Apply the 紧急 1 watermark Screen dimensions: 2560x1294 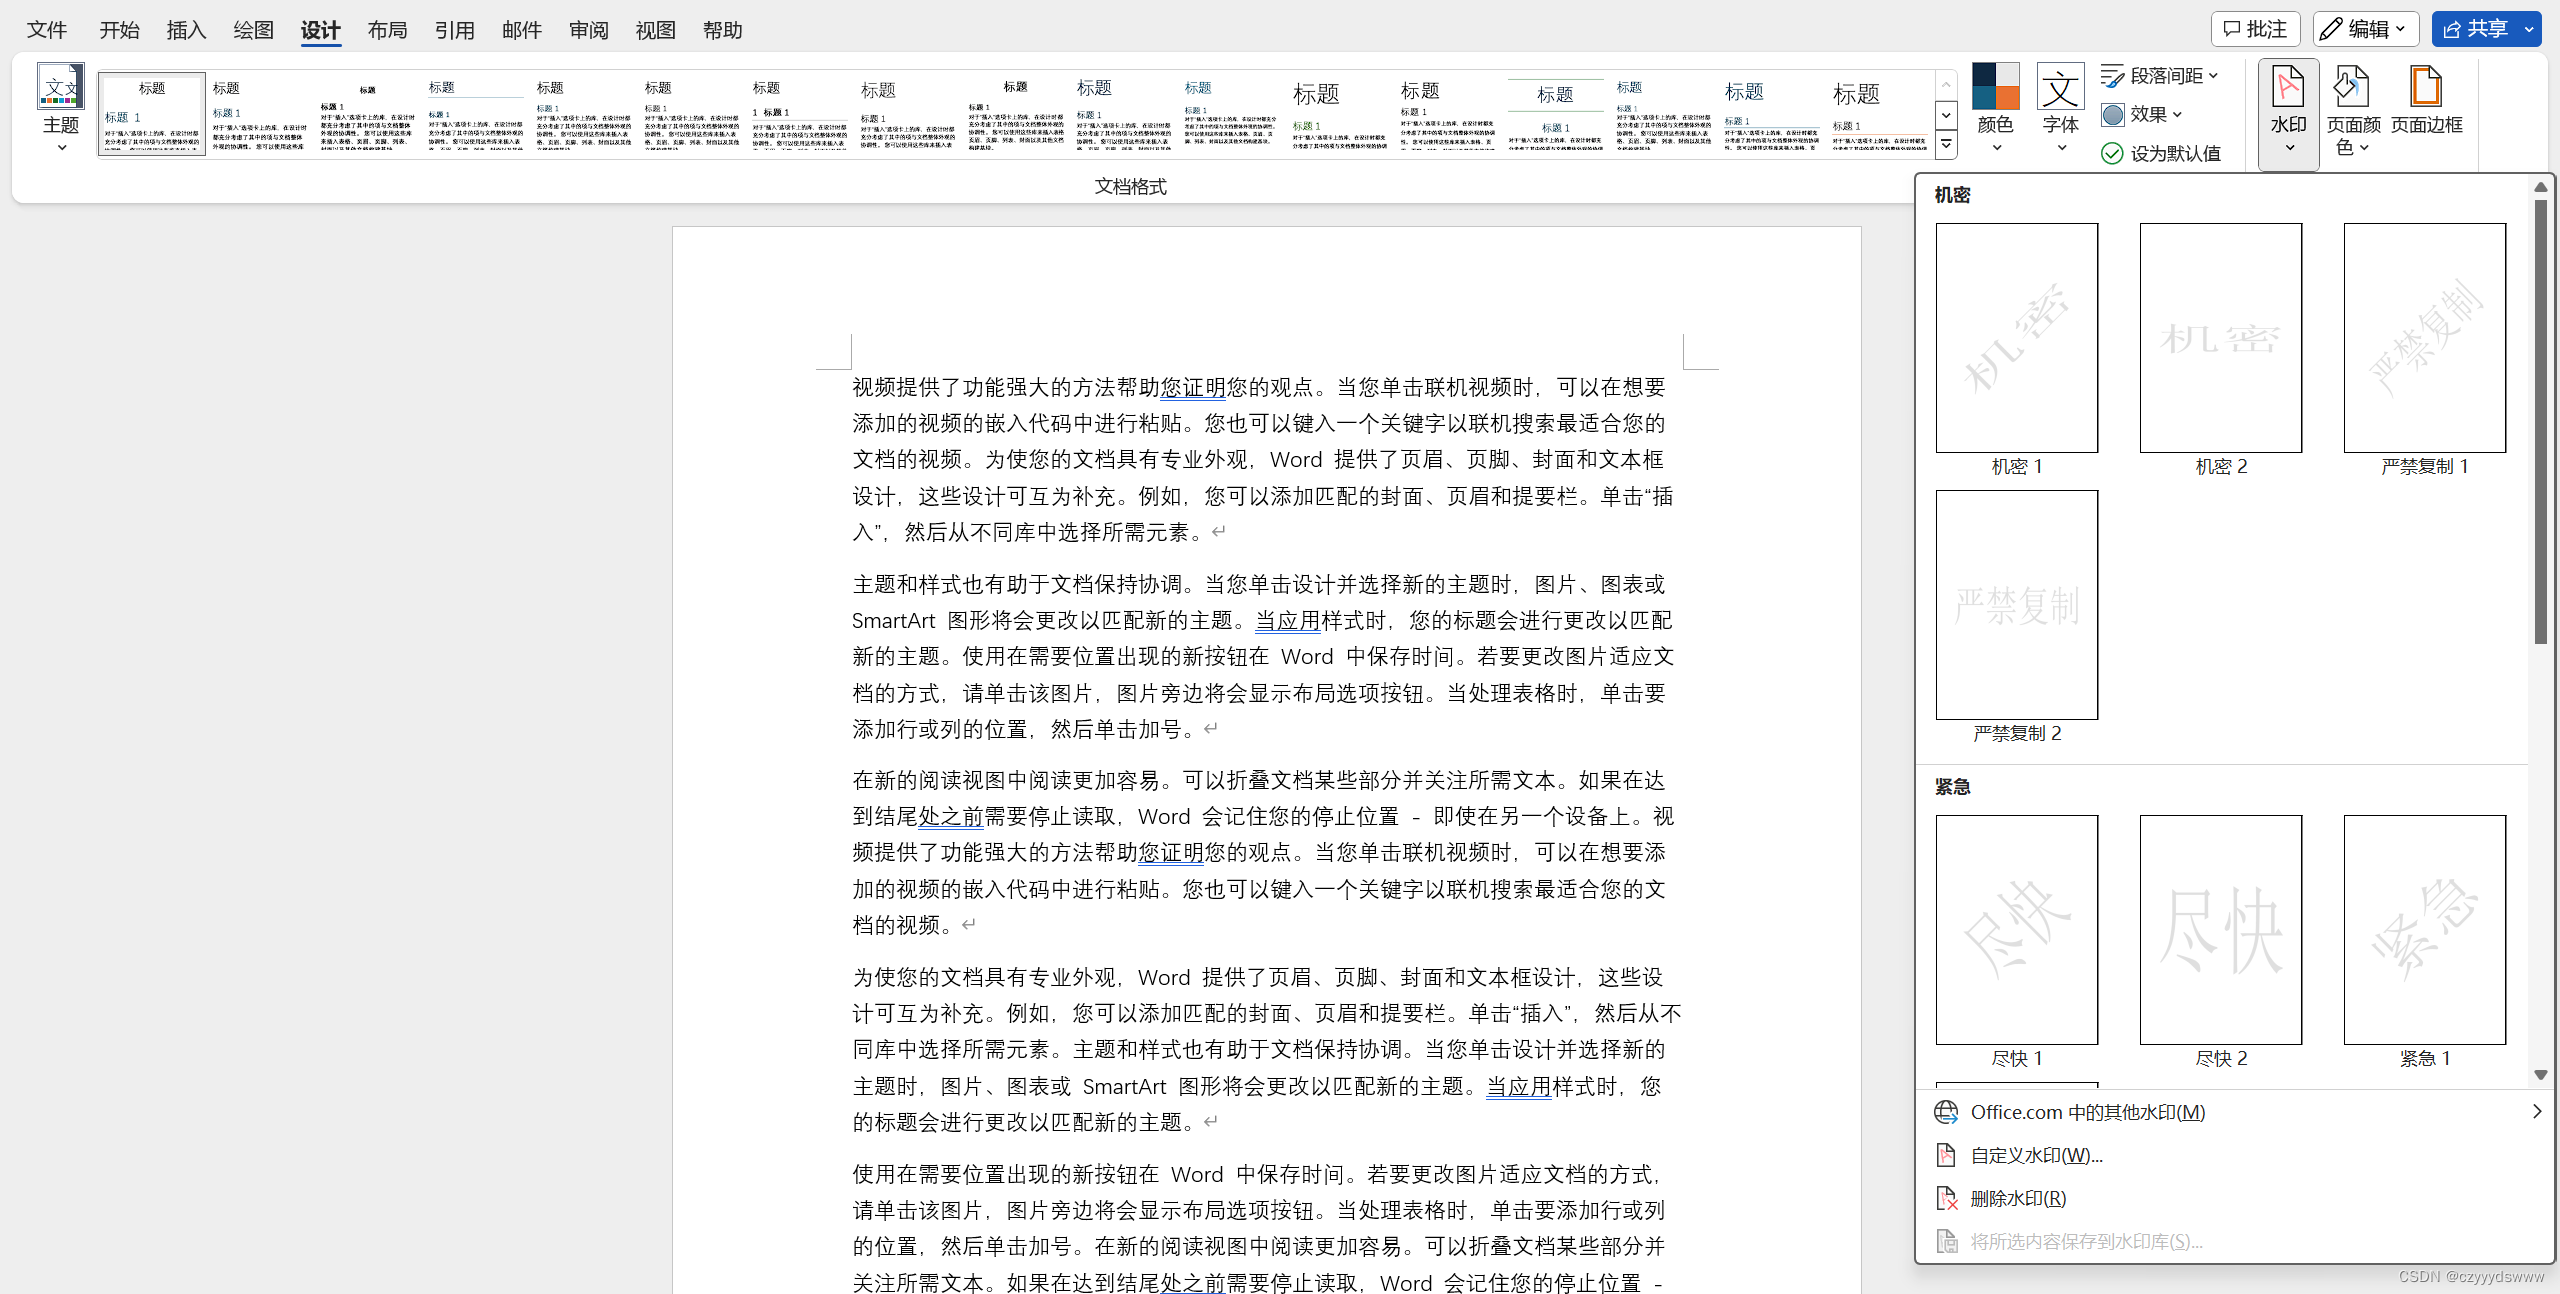click(x=2424, y=930)
